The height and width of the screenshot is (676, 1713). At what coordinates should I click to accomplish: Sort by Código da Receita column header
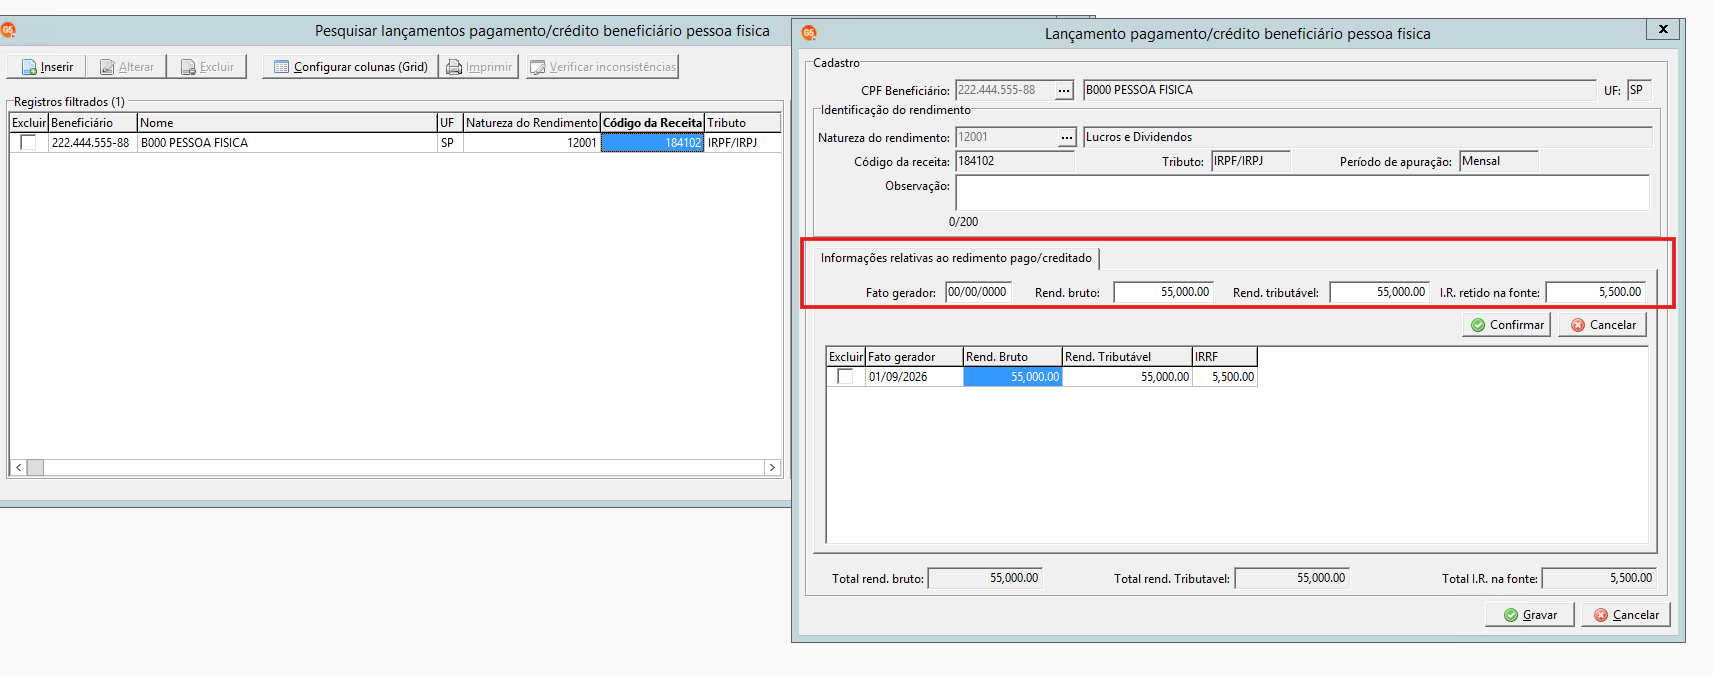(x=652, y=123)
